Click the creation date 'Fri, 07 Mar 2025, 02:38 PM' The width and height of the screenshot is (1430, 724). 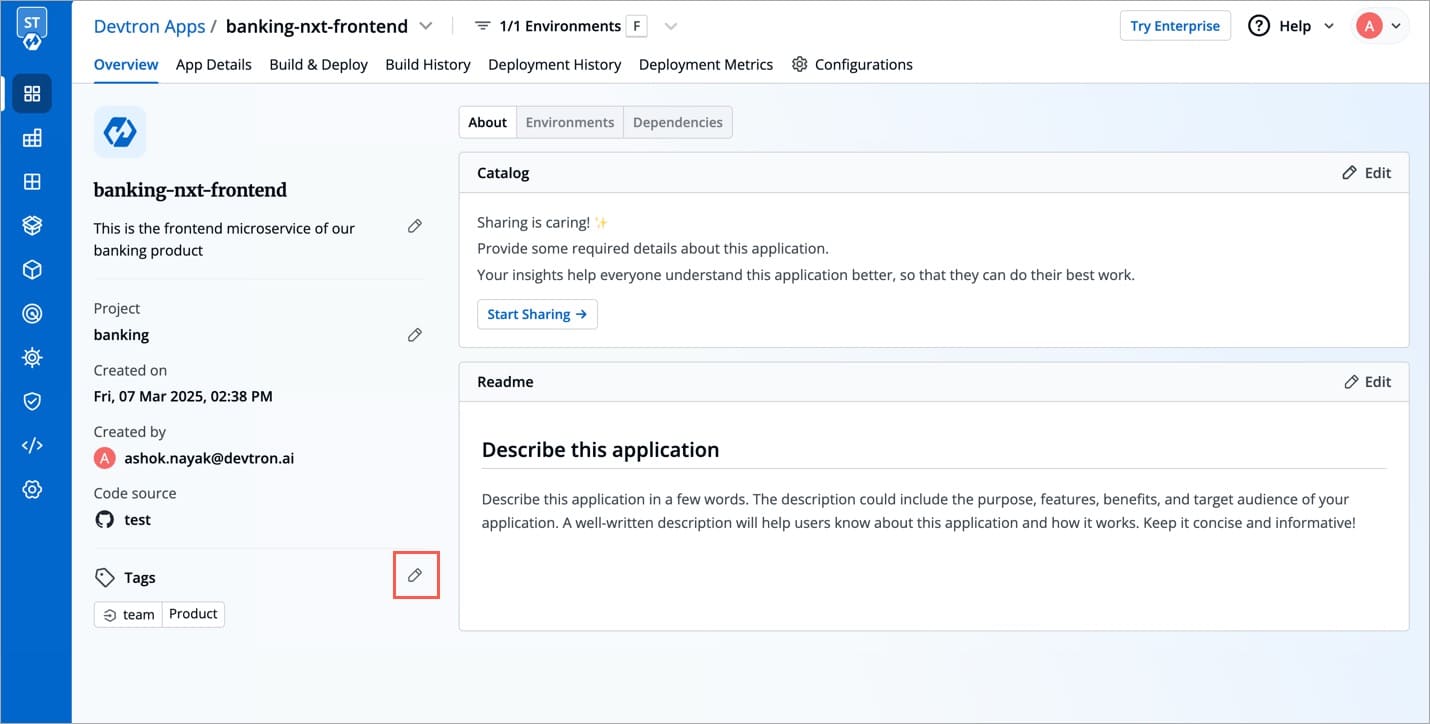[x=183, y=396]
